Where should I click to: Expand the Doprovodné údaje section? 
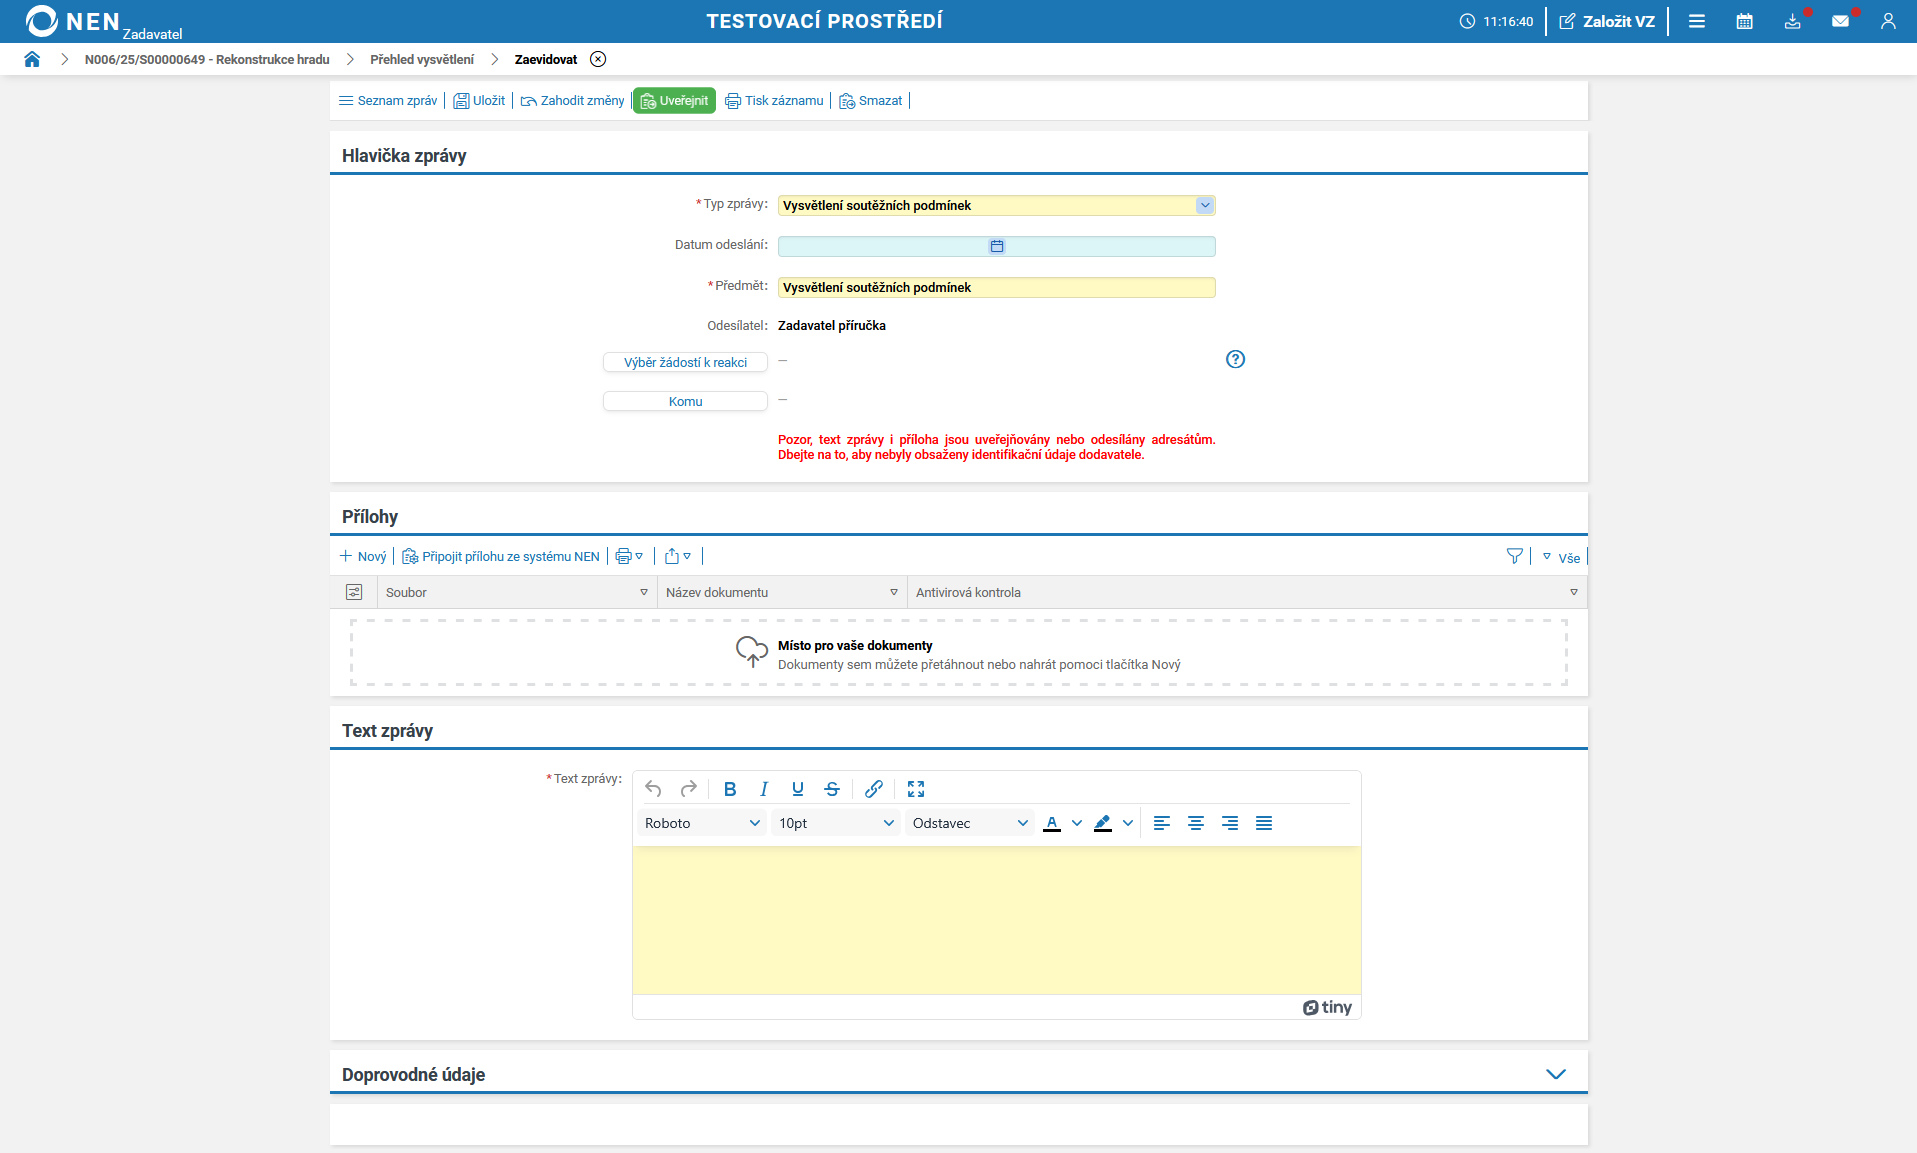point(1555,1074)
